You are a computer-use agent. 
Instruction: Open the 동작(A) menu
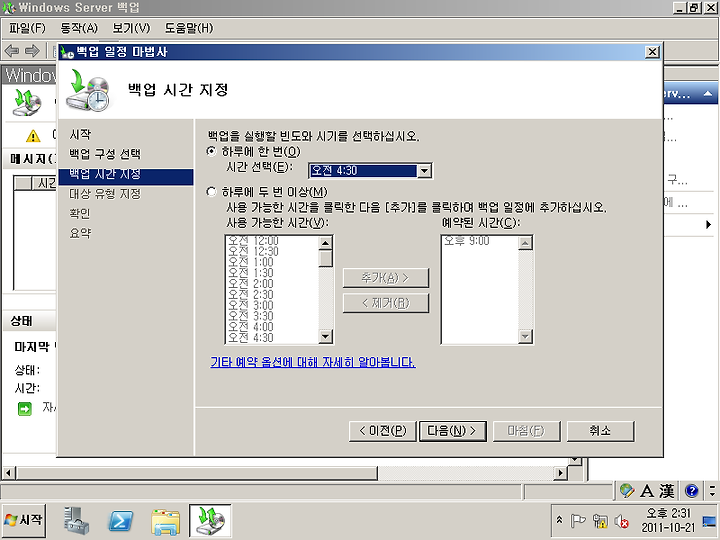point(79,28)
